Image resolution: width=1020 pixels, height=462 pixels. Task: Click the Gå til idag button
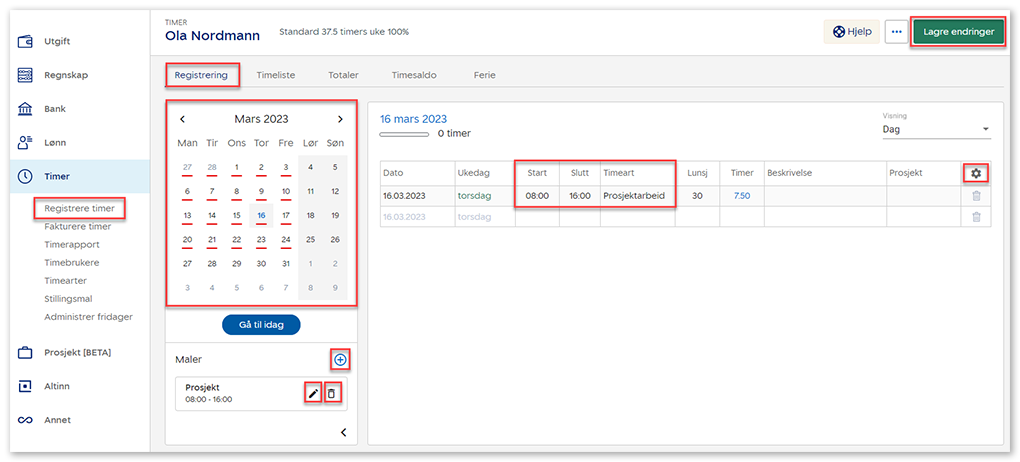pyautogui.click(x=261, y=325)
